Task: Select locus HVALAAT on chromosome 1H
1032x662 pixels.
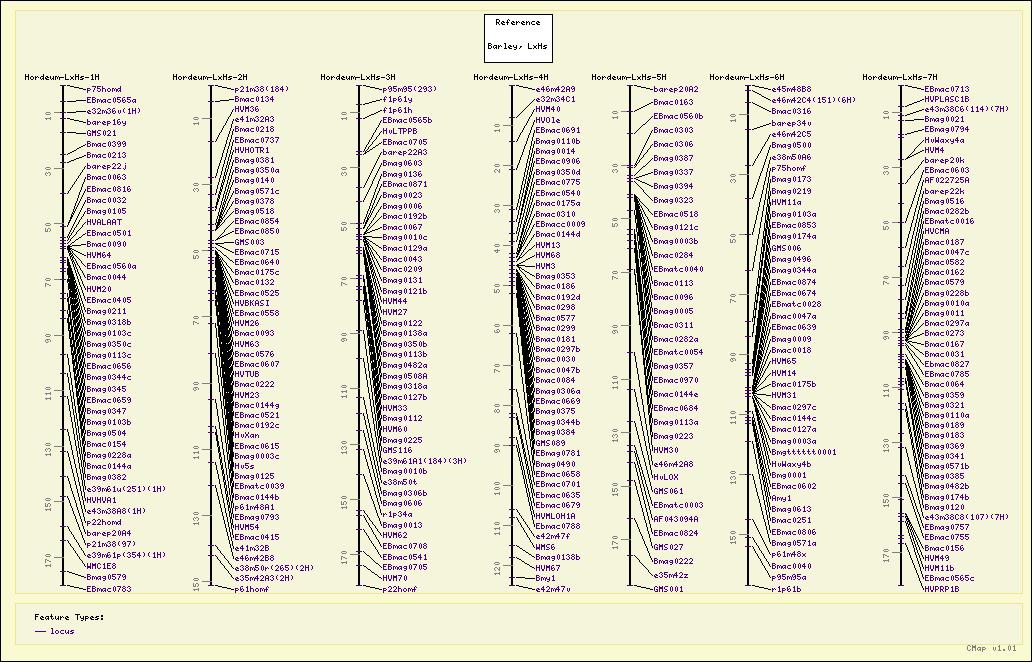Action: [x=104, y=222]
